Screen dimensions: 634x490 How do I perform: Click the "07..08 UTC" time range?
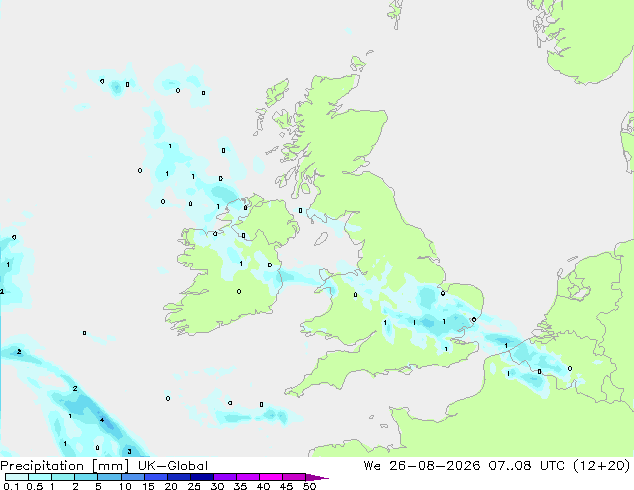click(x=526, y=466)
